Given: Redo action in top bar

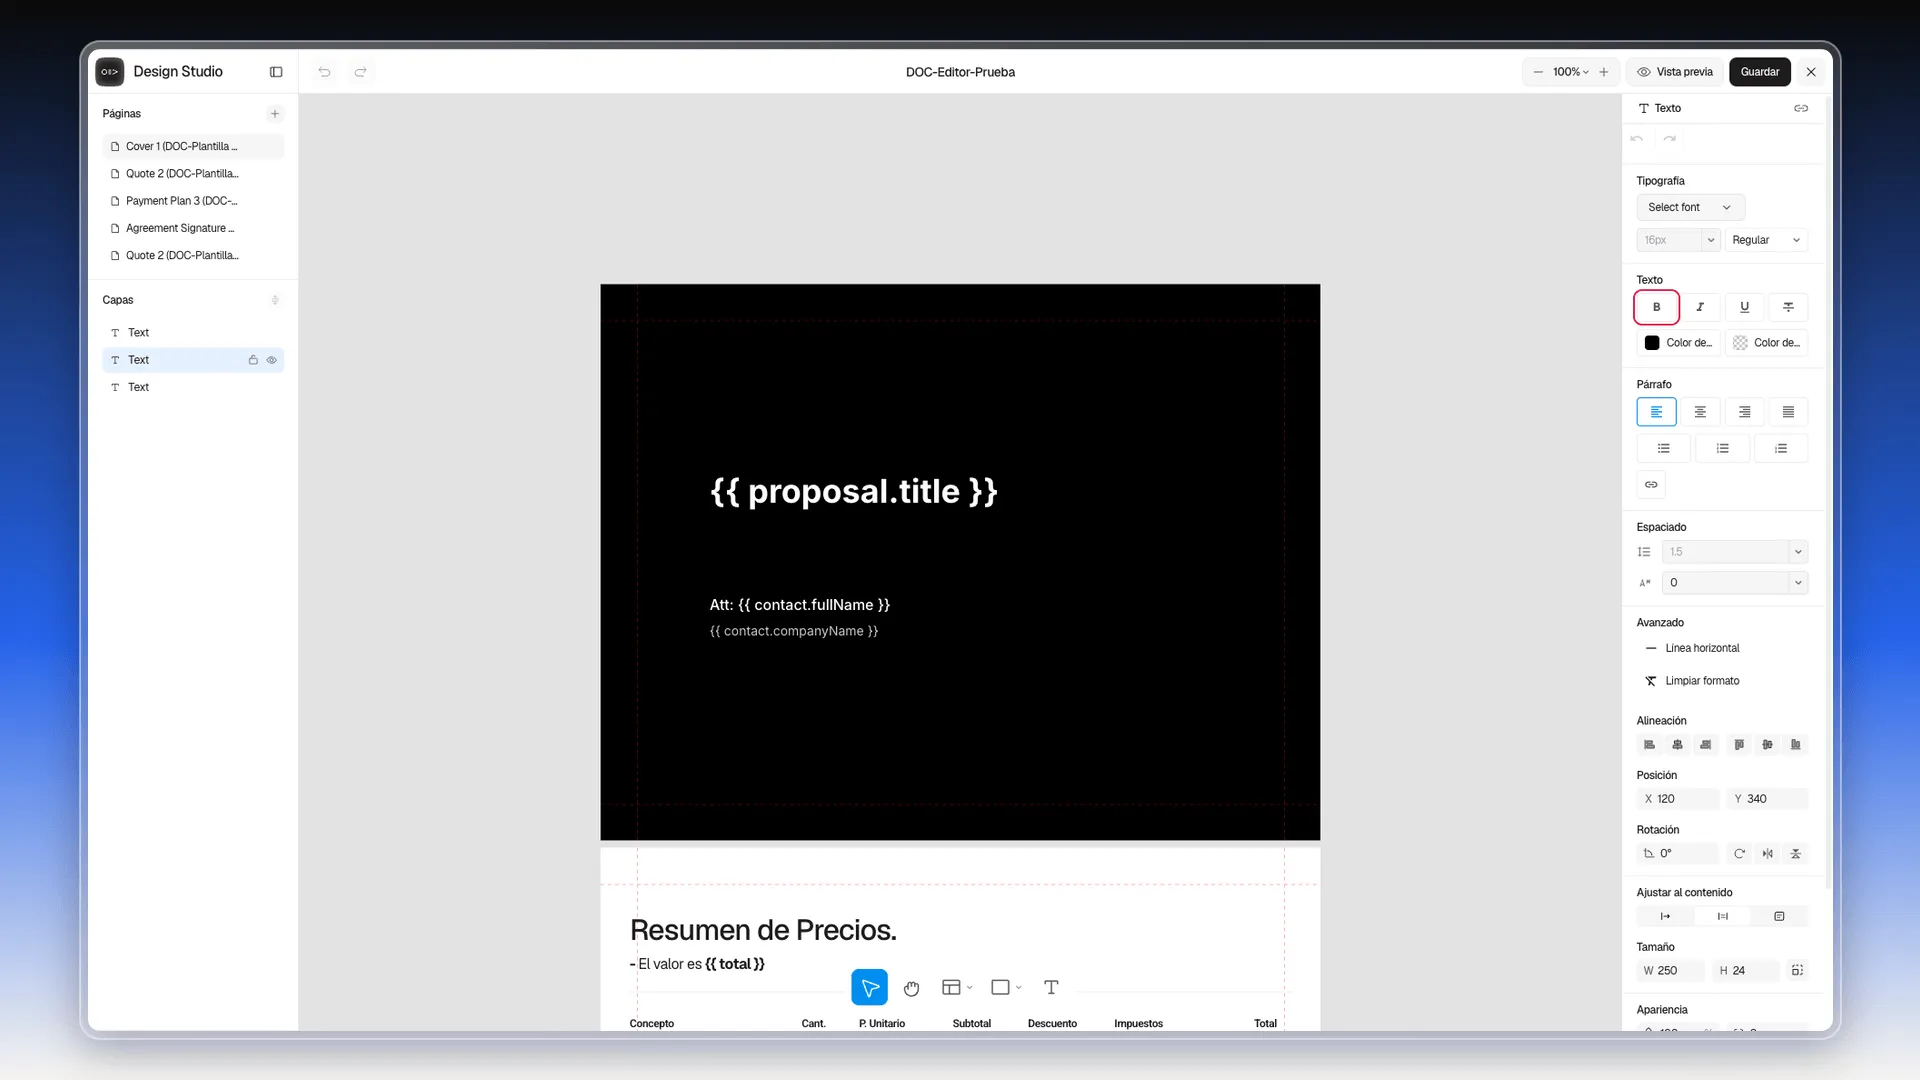Looking at the screenshot, I should tap(360, 72).
